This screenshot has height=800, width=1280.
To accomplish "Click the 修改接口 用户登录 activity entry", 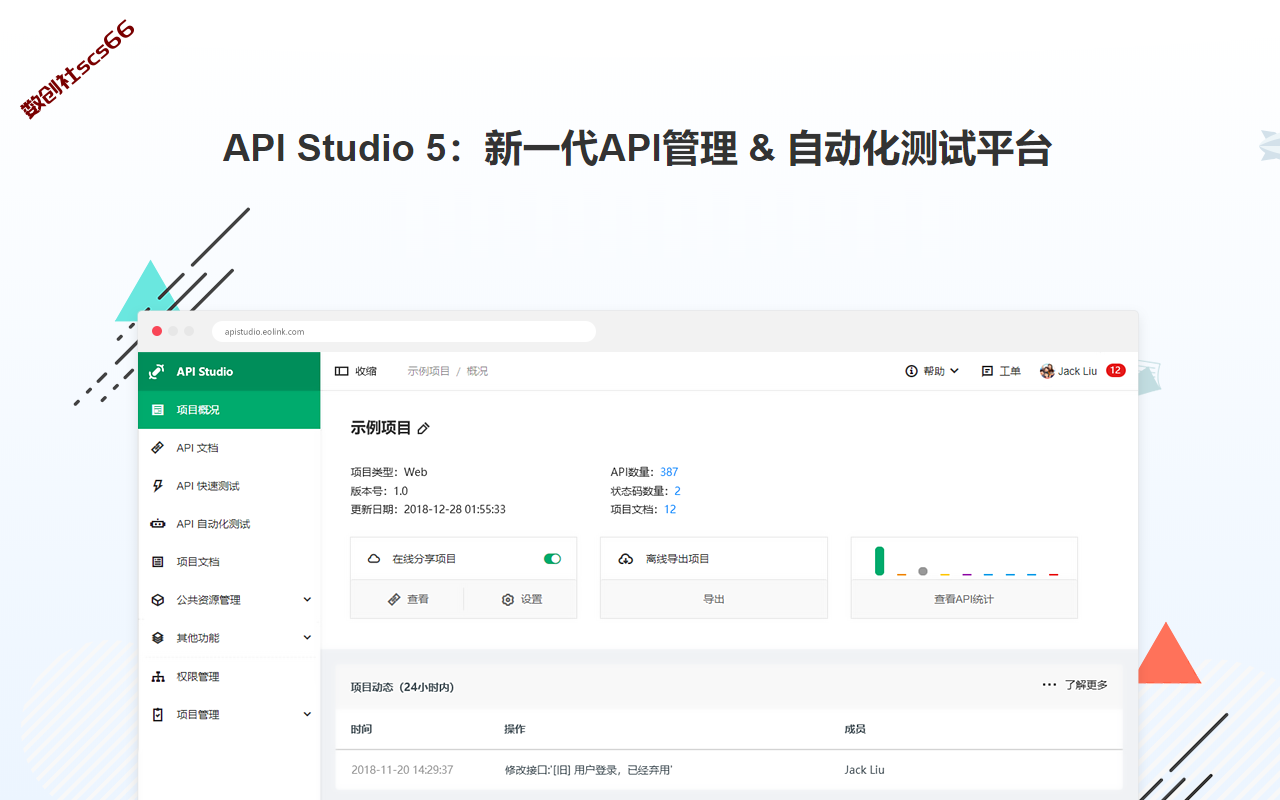I will pyautogui.click(x=588, y=770).
